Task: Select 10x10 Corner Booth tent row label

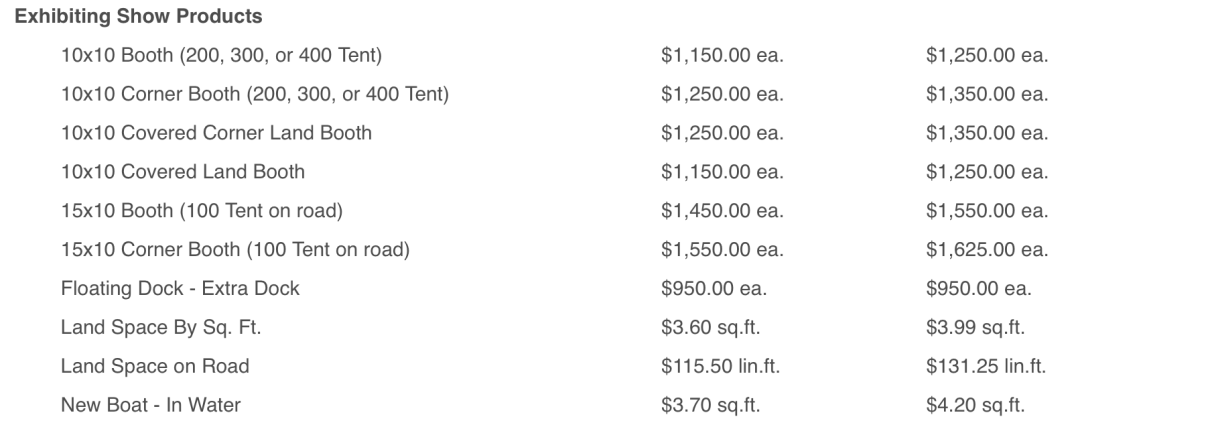Action: [x=254, y=94]
